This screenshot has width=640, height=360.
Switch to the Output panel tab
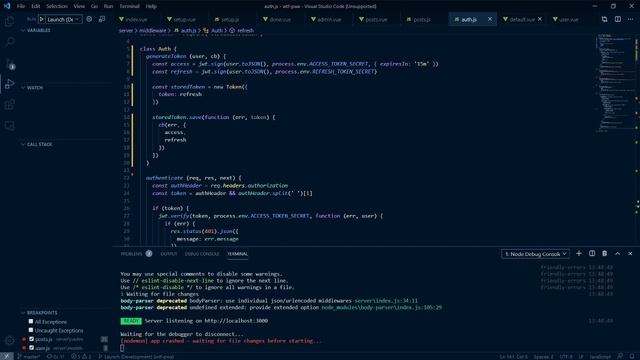(169, 254)
